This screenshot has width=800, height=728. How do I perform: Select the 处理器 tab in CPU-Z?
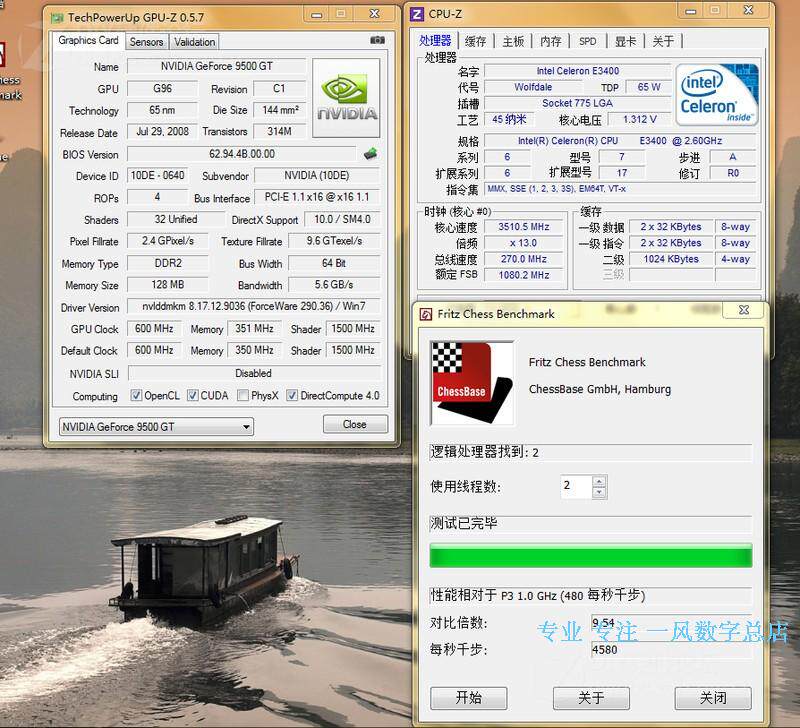pyautogui.click(x=435, y=41)
